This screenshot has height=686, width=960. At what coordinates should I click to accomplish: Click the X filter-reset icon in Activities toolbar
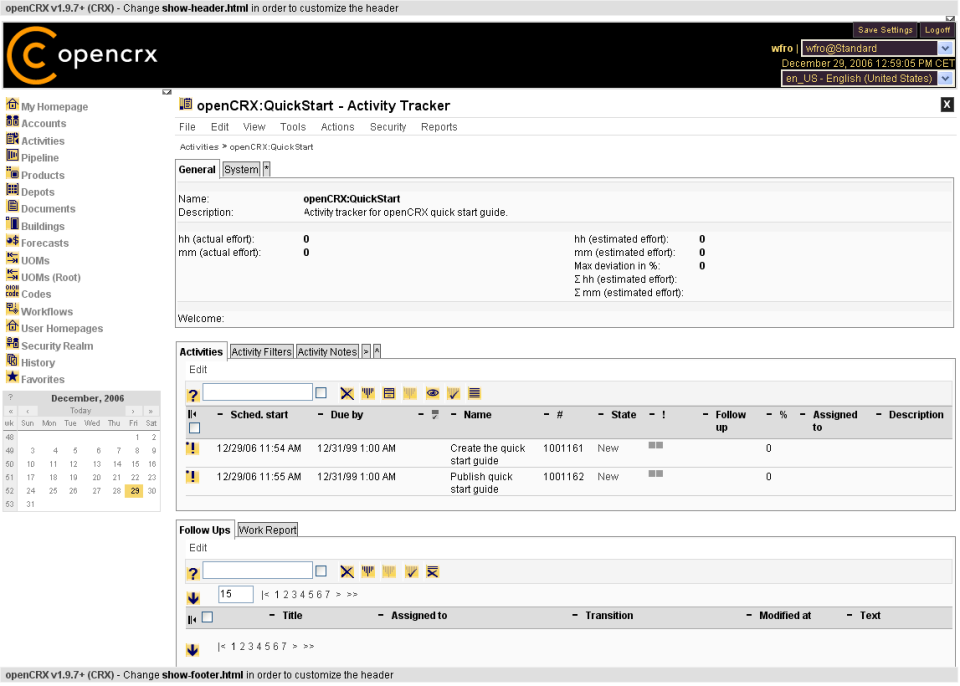click(347, 394)
